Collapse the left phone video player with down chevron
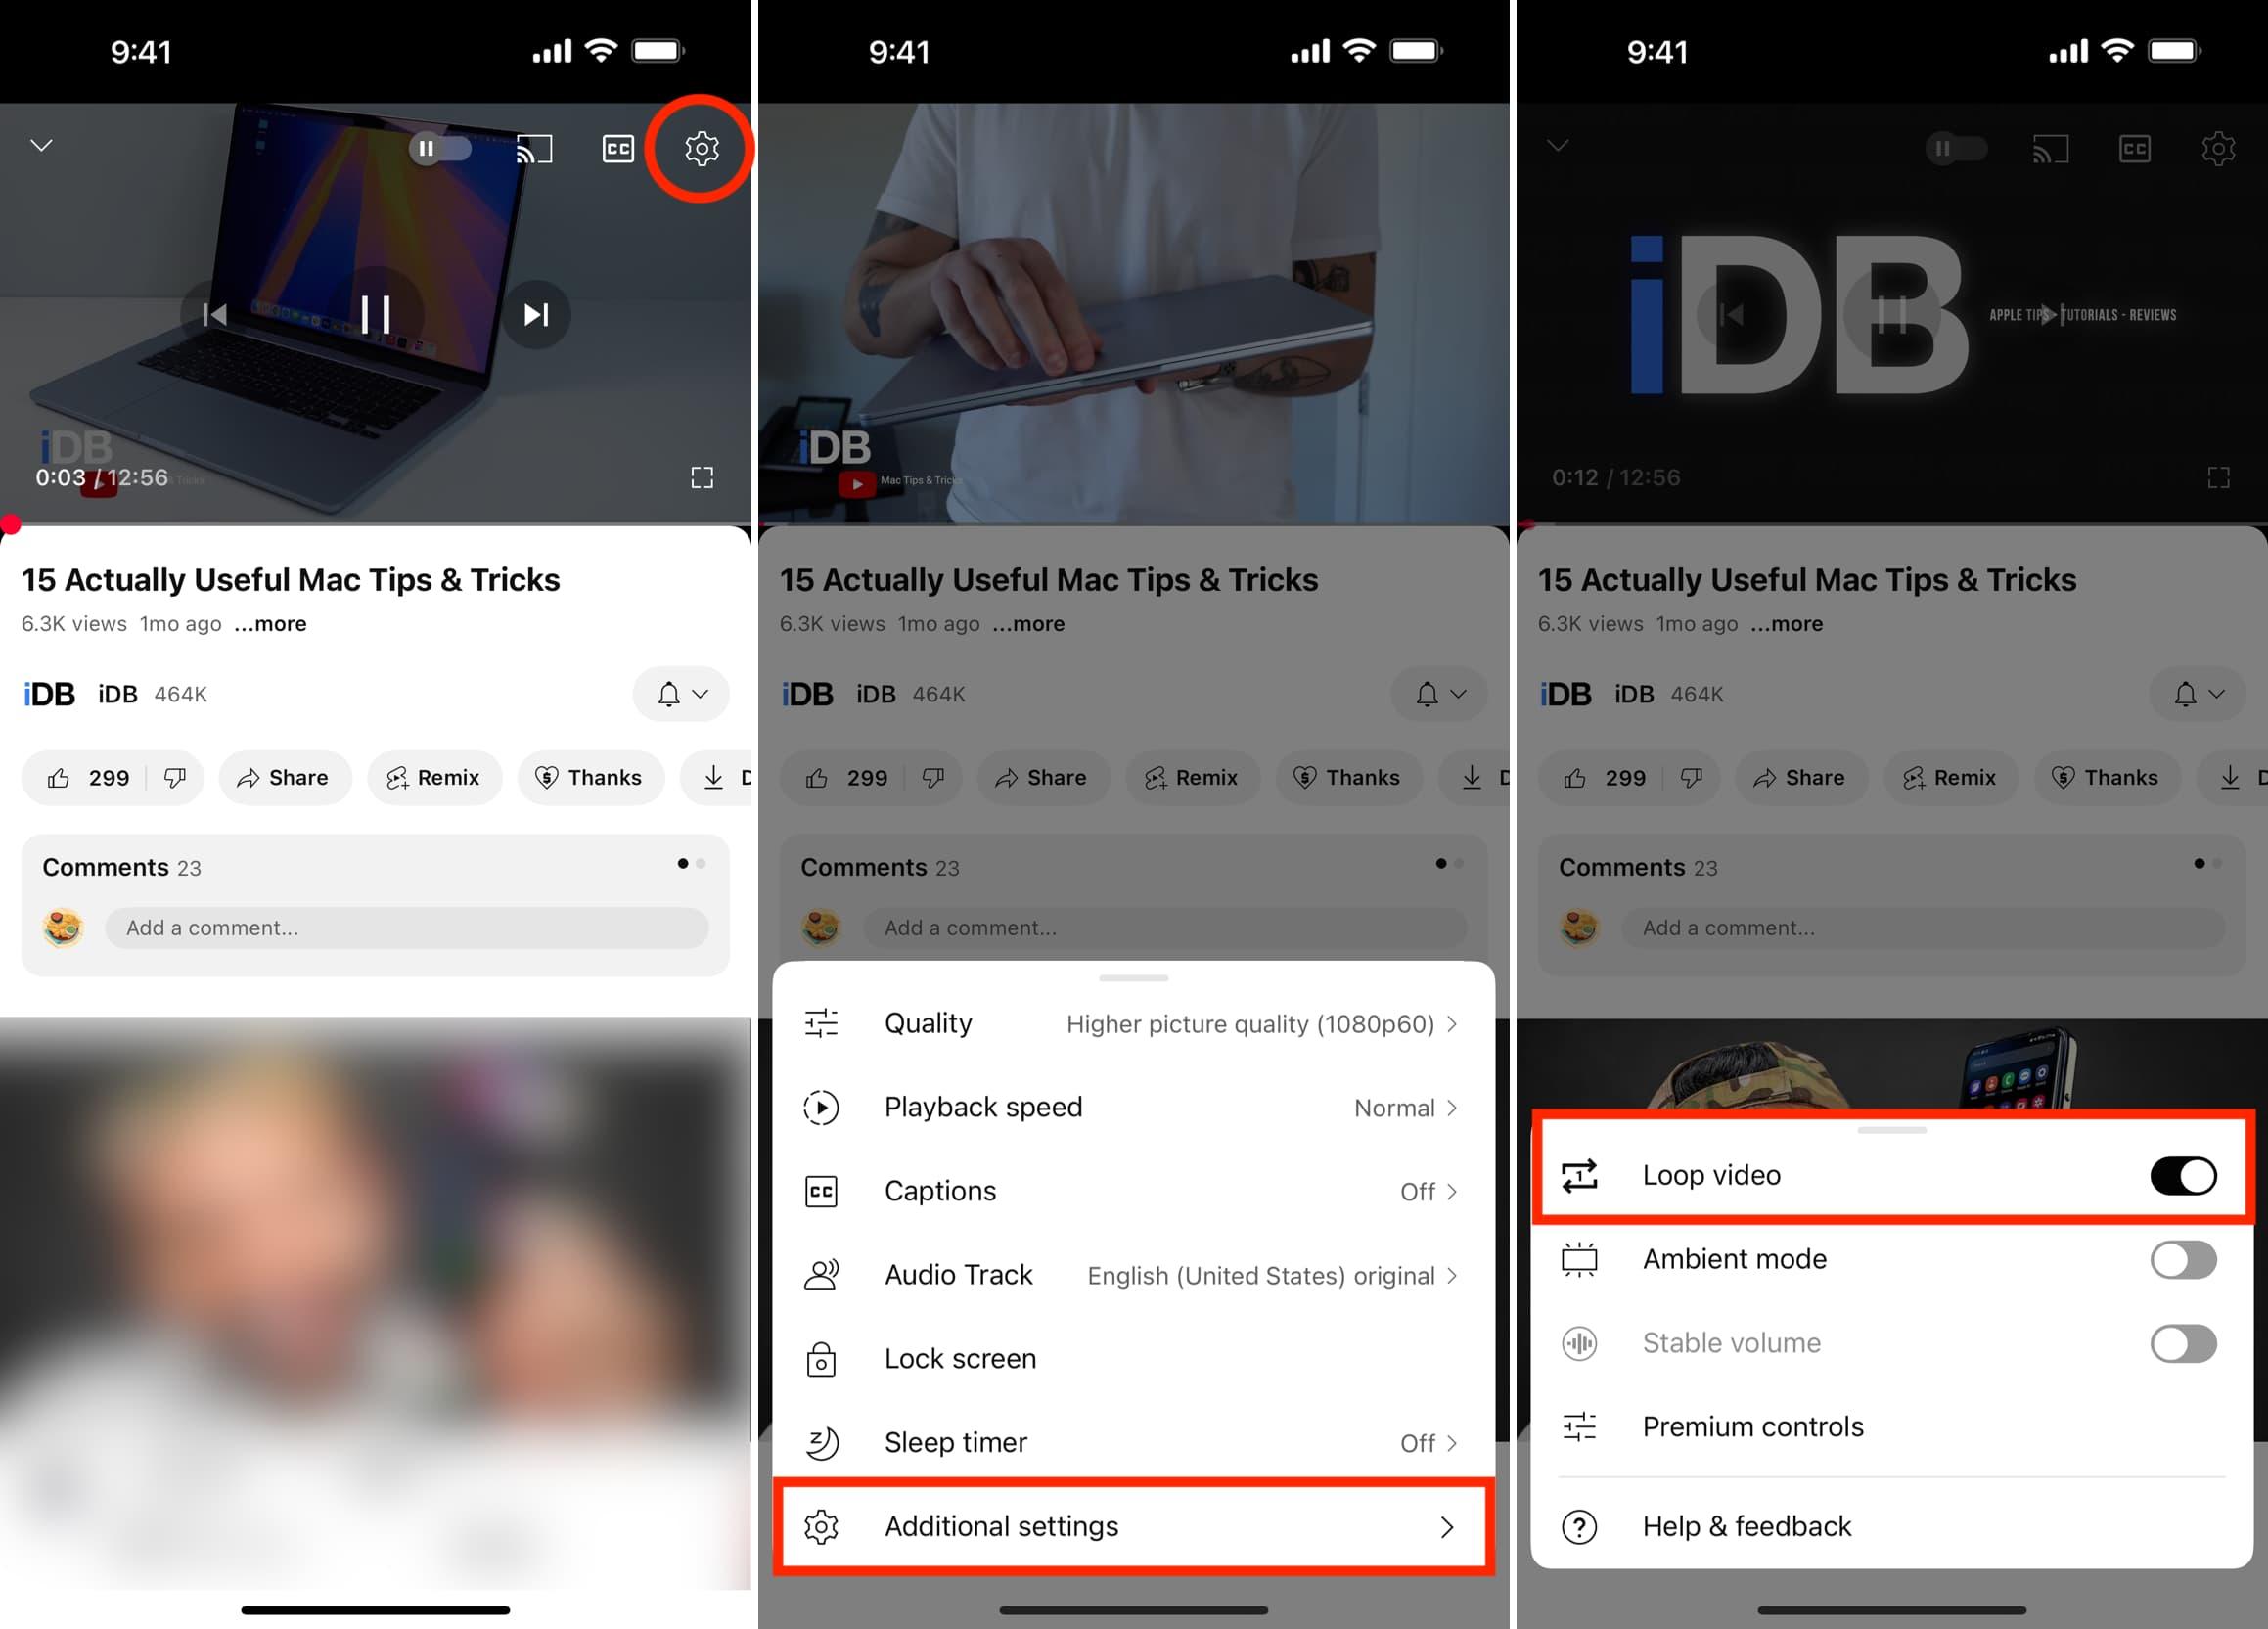 [x=41, y=146]
